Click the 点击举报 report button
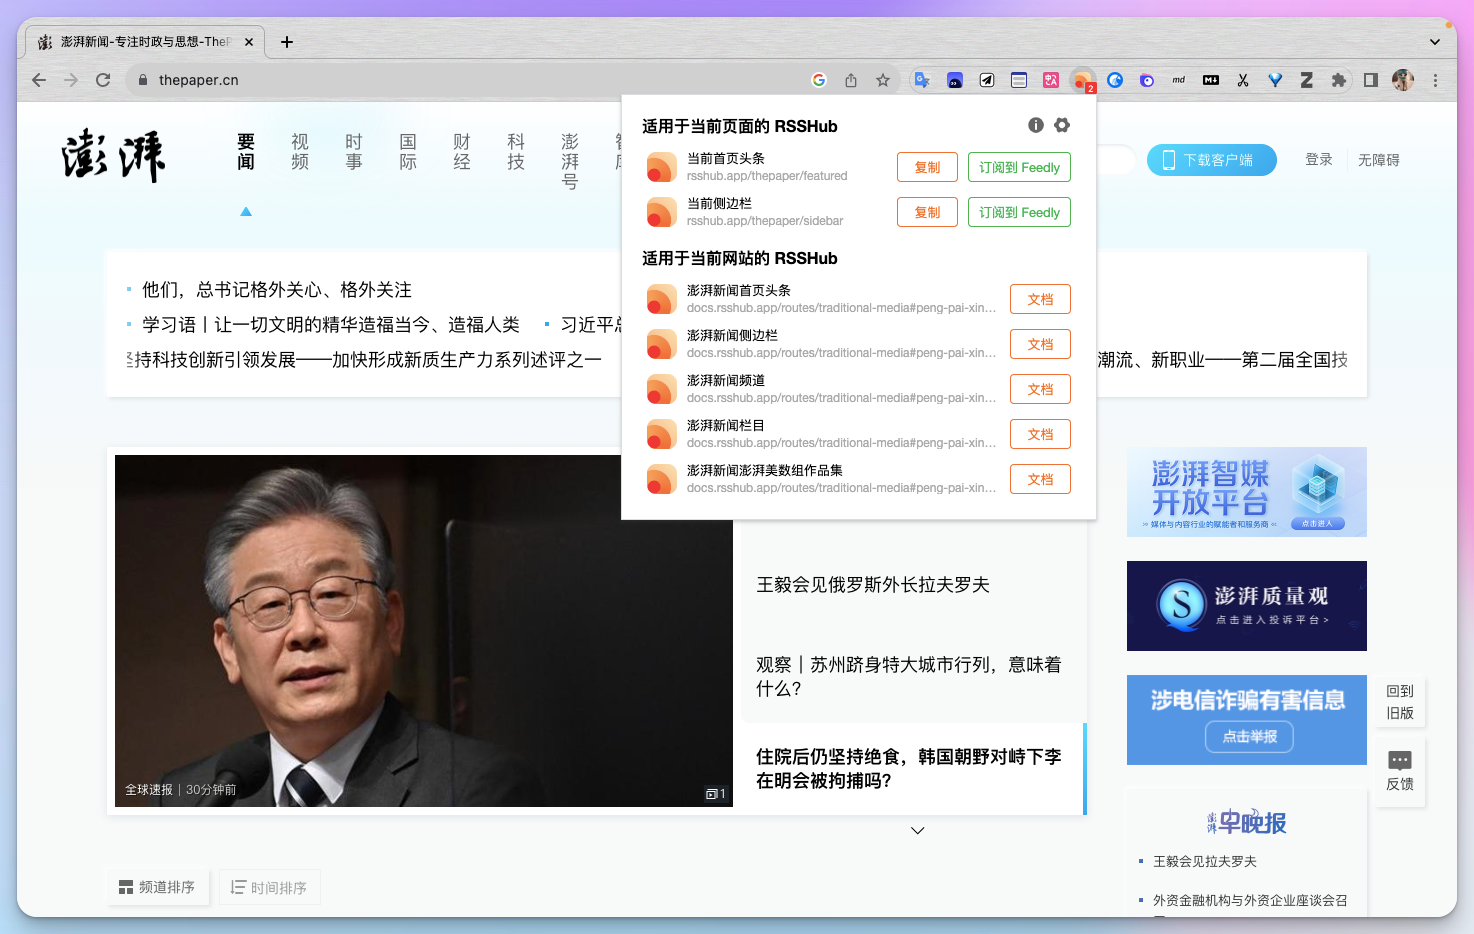The image size is (1474, 934). coord(1249,737)
